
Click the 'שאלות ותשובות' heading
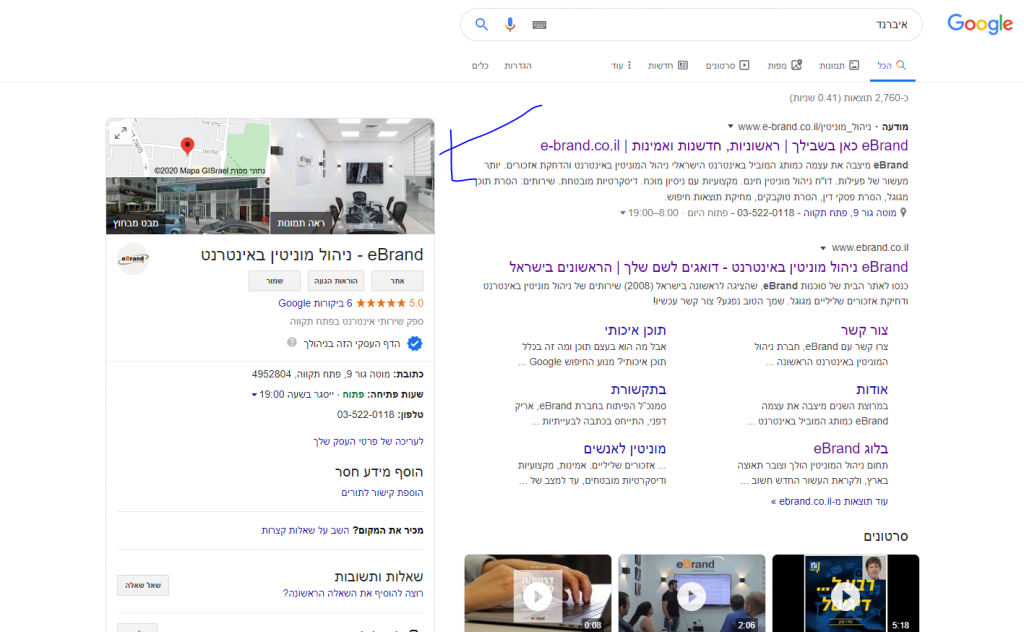(379, 577)
